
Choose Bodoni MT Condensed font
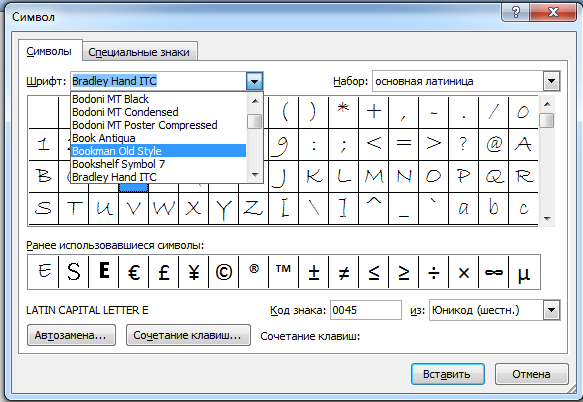point(158,112)
